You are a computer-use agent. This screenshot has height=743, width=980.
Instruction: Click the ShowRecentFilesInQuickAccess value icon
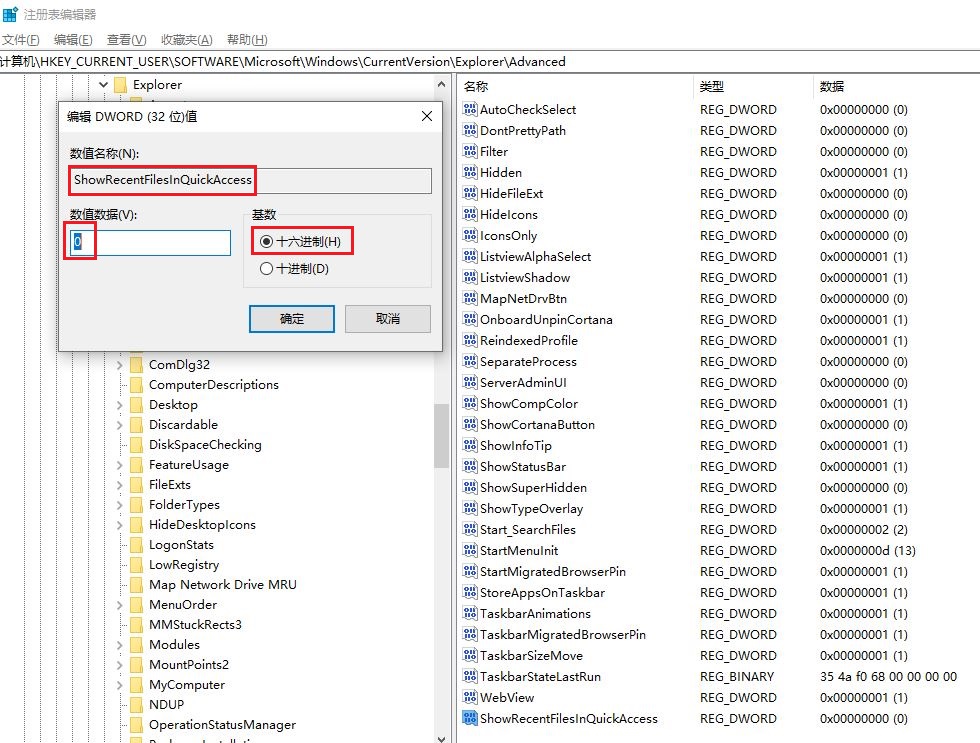click(x=470, y=719)
